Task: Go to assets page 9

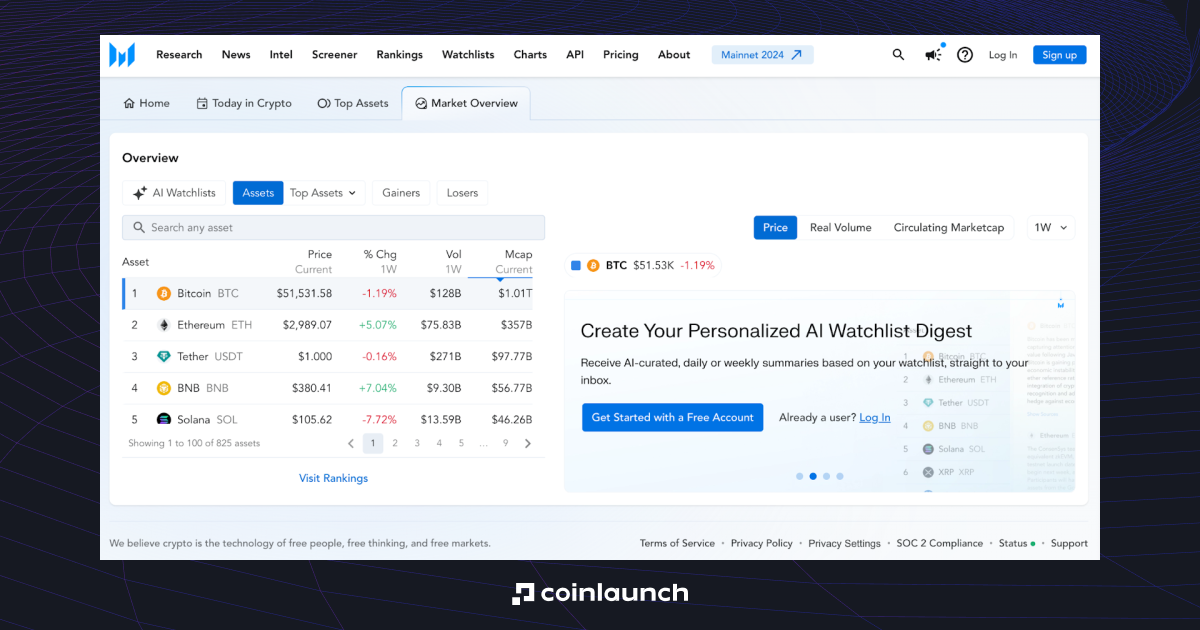Action: [x=506, y=443]
